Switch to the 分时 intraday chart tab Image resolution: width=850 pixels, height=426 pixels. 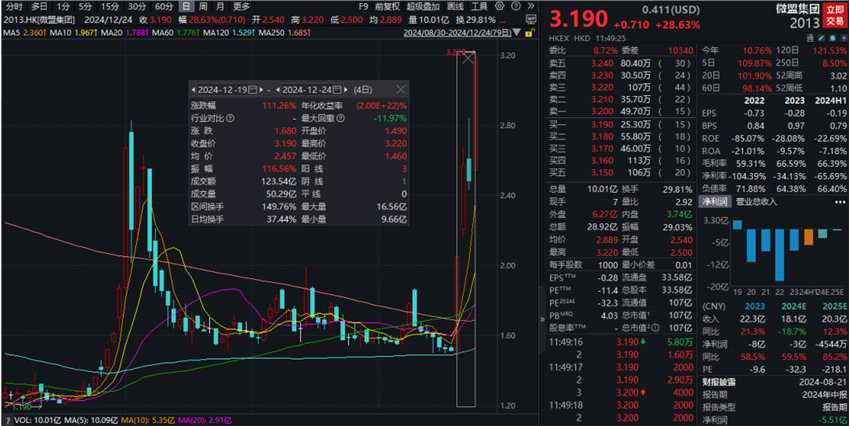pyautogui.click(x=12, y=7)
